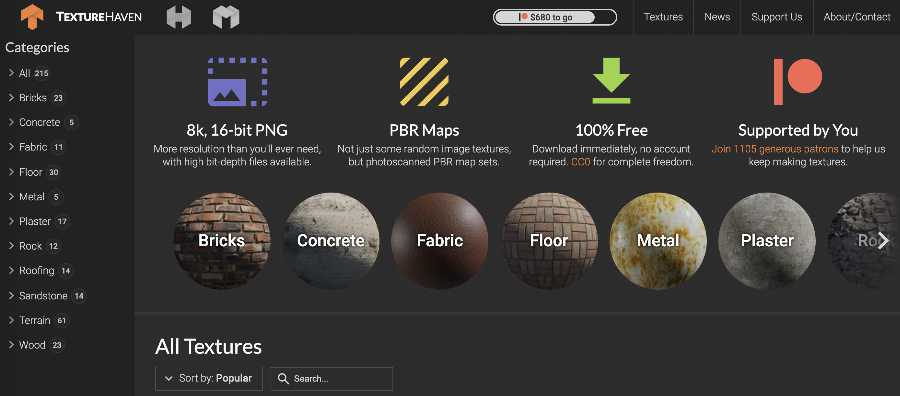Expand the Bricks category chevron
Image resolution: width=900 pixels, height=396 pixels.
pyautogui.click(x=11, y=98)
